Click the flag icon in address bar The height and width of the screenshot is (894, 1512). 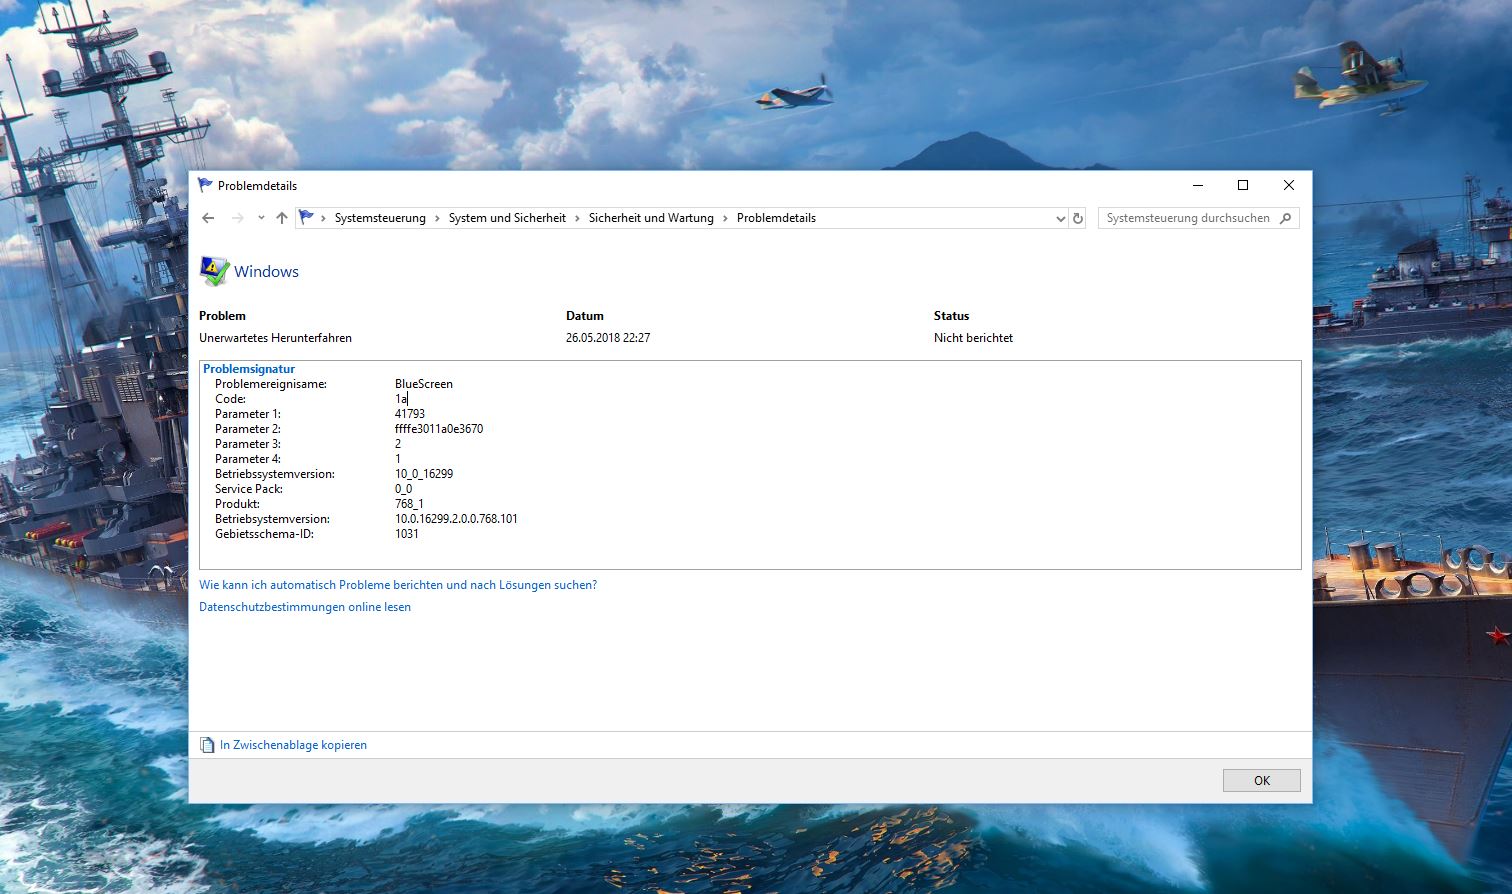pyautogui.click(x=307, y=217)
